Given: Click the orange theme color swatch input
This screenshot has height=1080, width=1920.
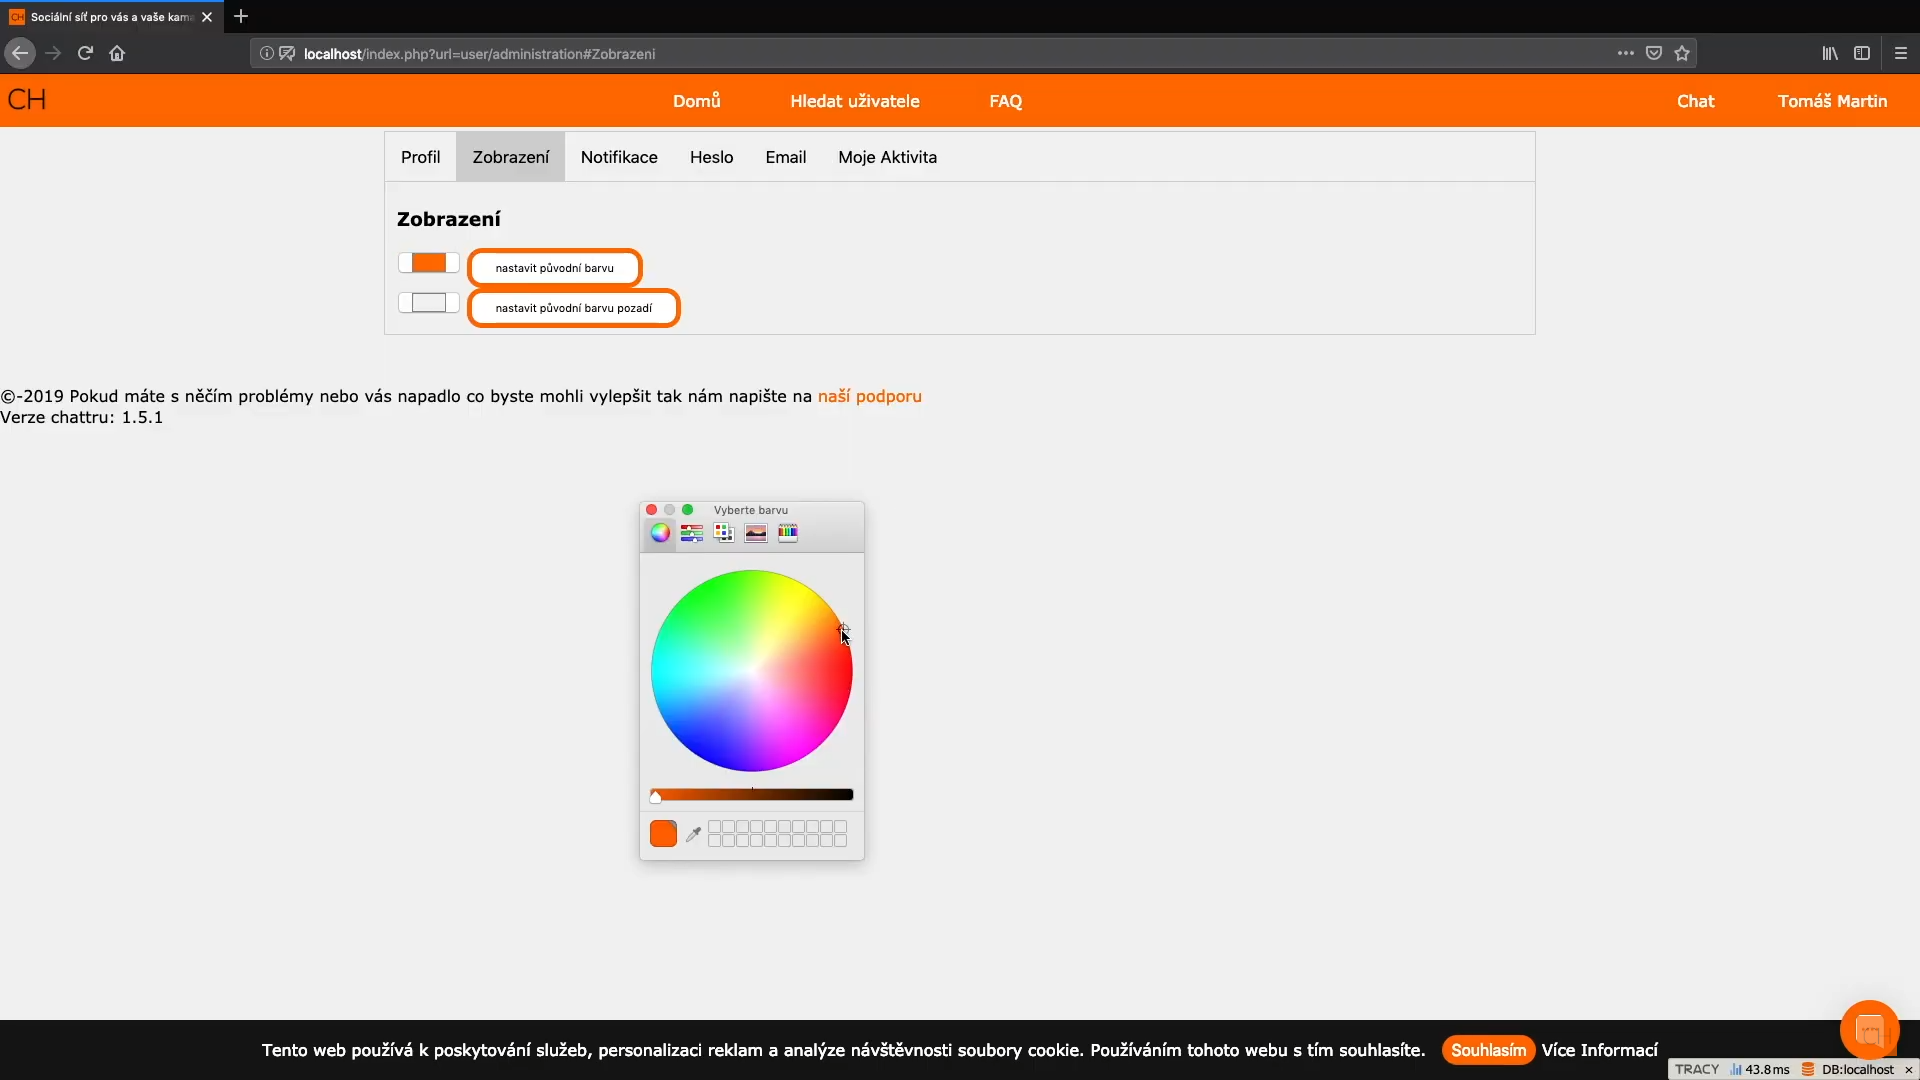Looking at the screenshot, I should point(429,263).
